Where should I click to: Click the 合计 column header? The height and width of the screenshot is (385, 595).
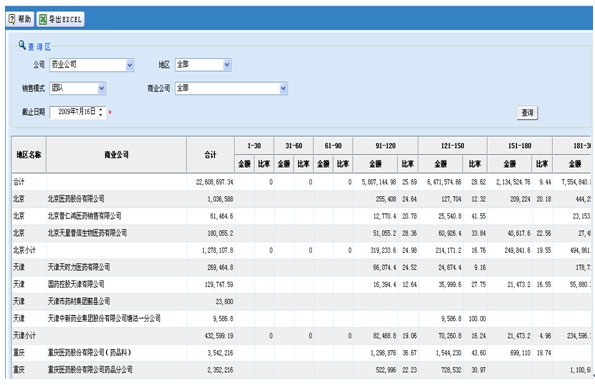pos(211,155)
